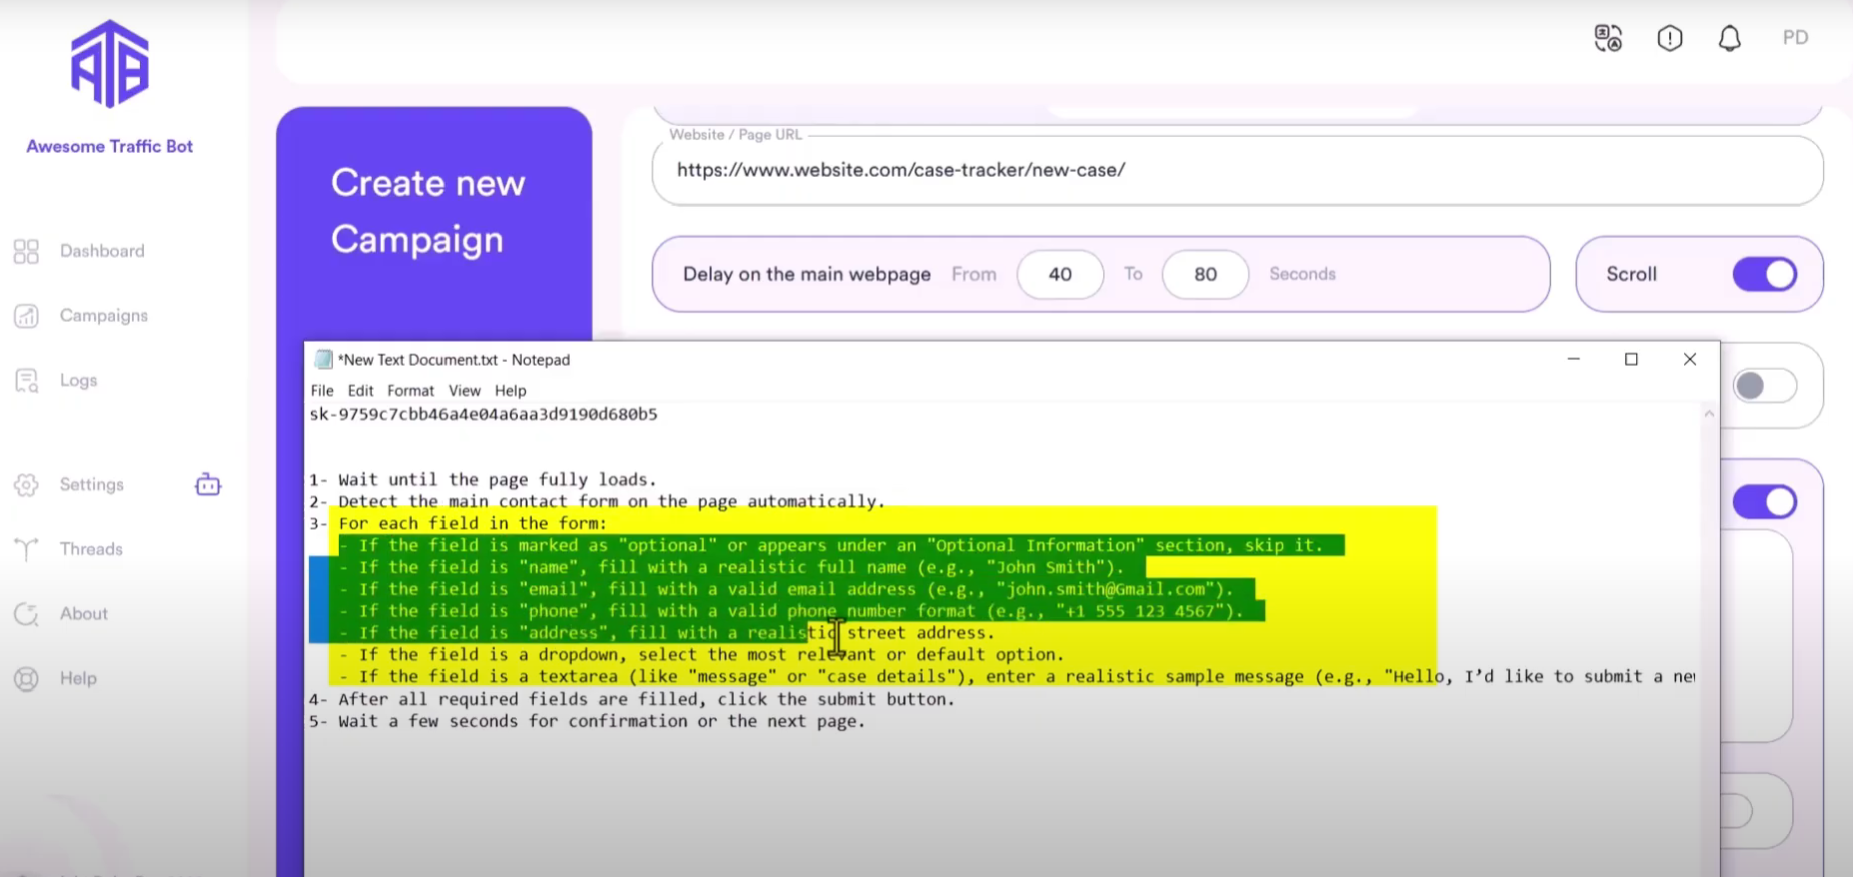Click the Campaigns sidebar icon
Screen dimensions: 1853x877
pos(26,316)
